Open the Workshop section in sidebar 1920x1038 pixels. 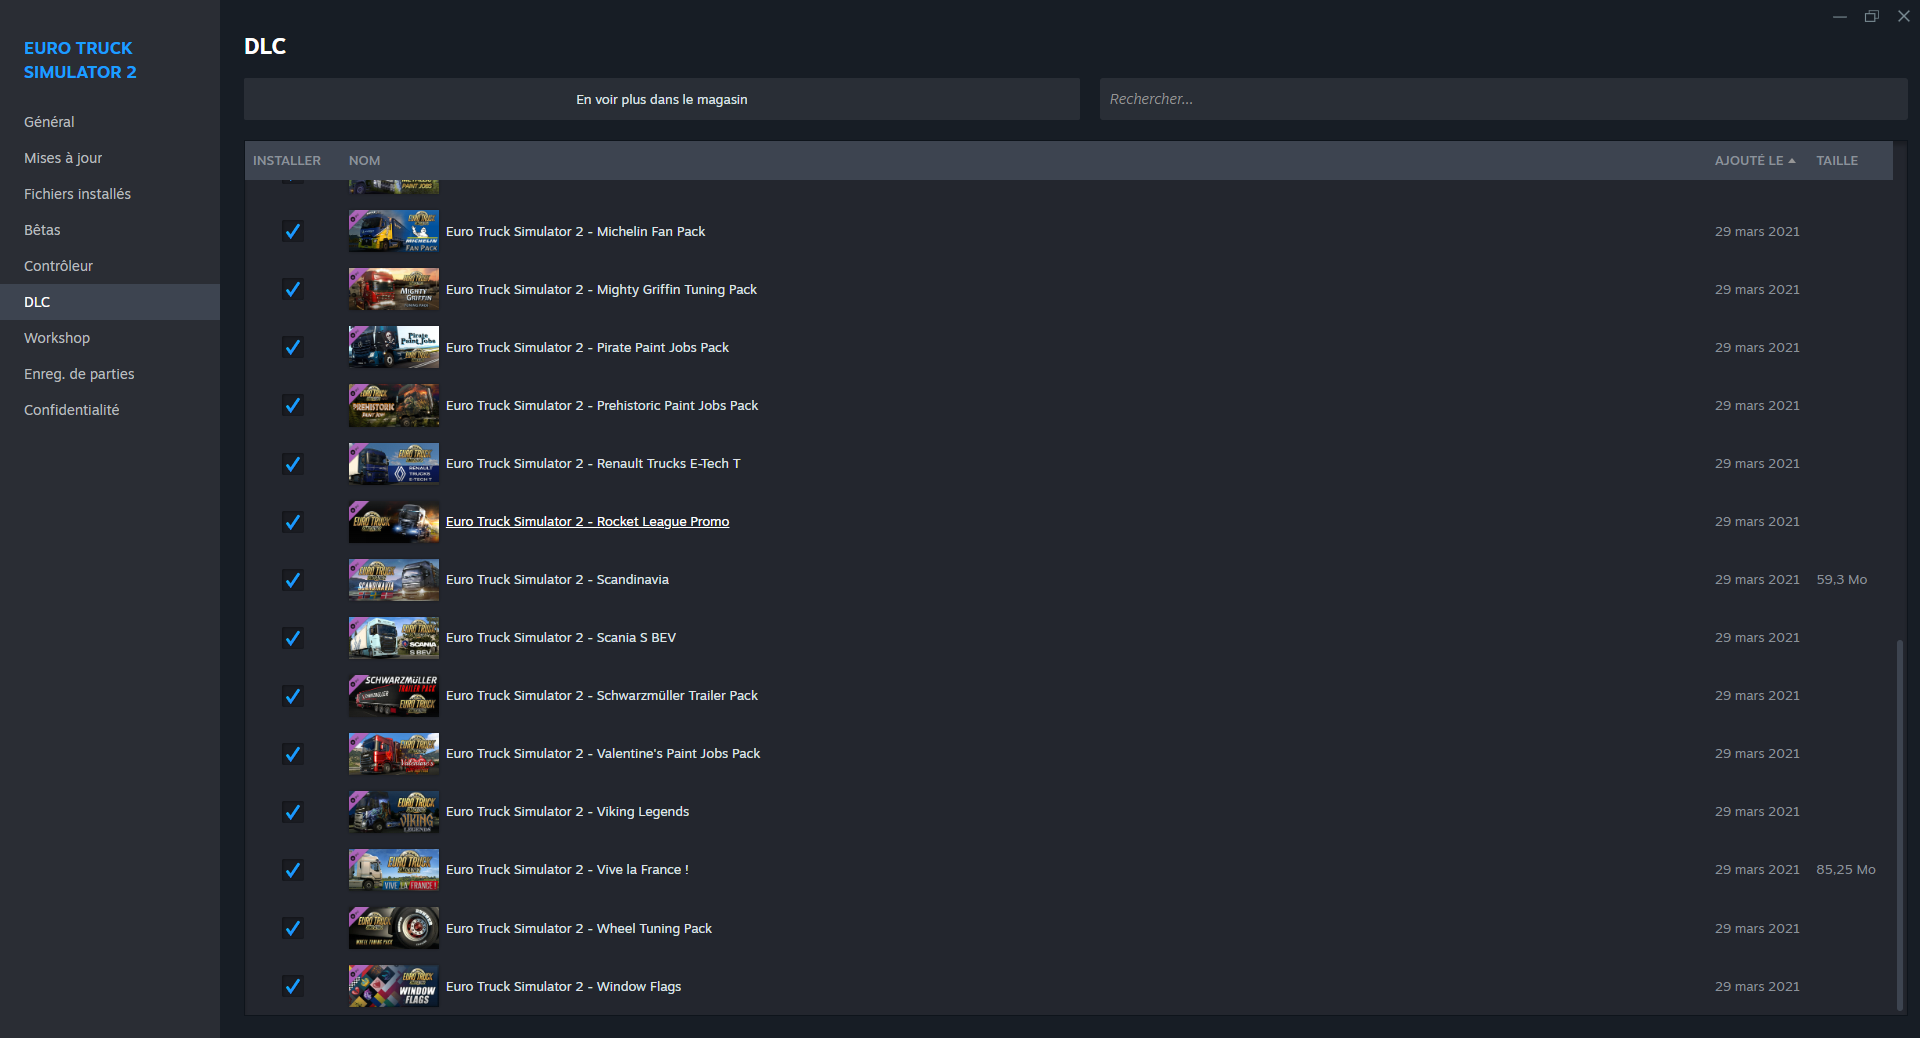pos(57,338)
